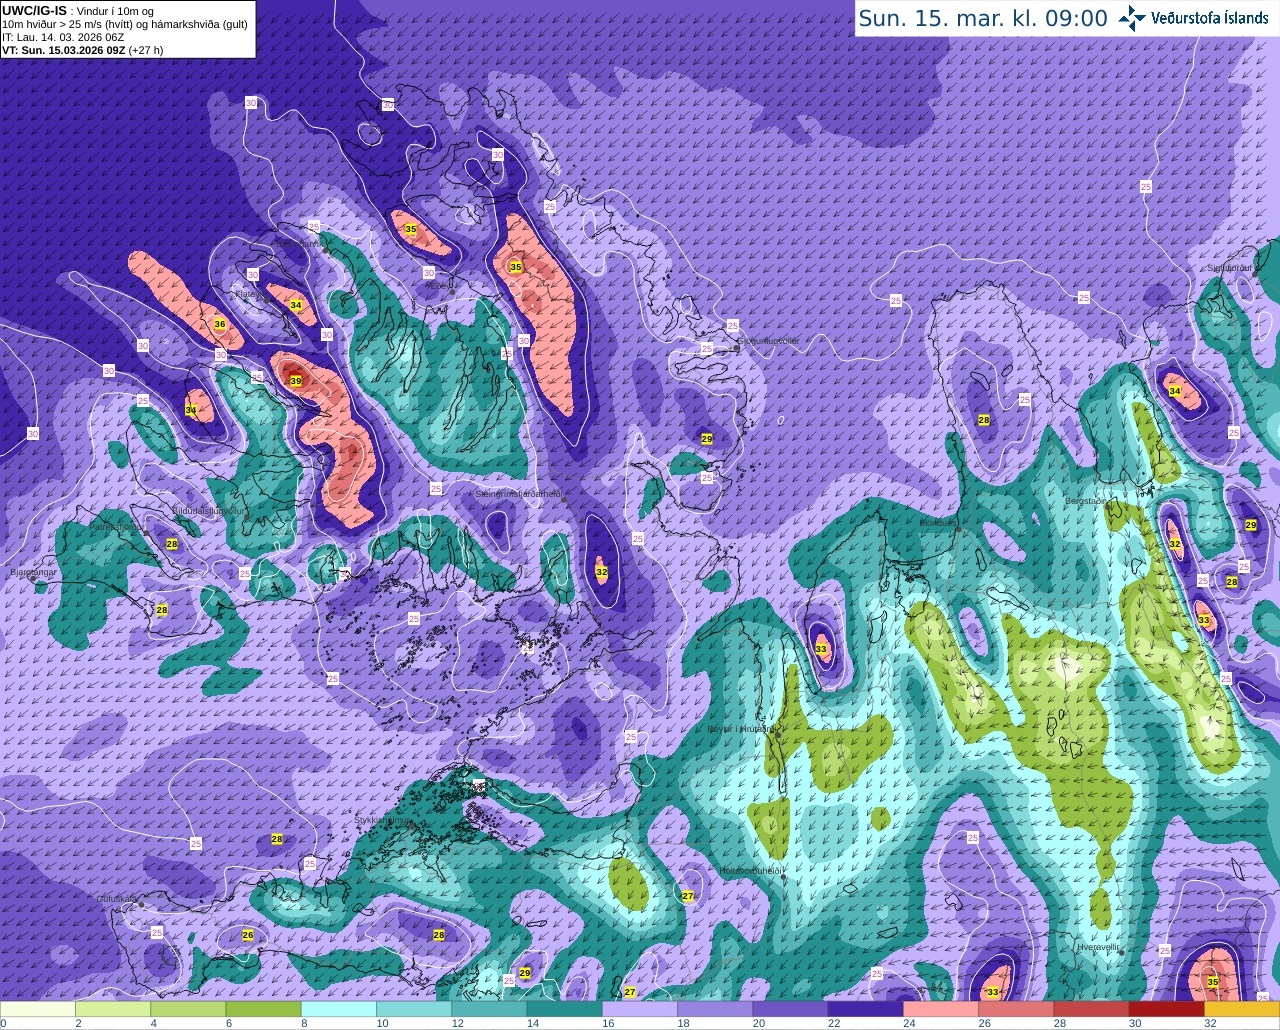
Task: Click the Siglufjörður station label
Action: [x=1231, y=268]
